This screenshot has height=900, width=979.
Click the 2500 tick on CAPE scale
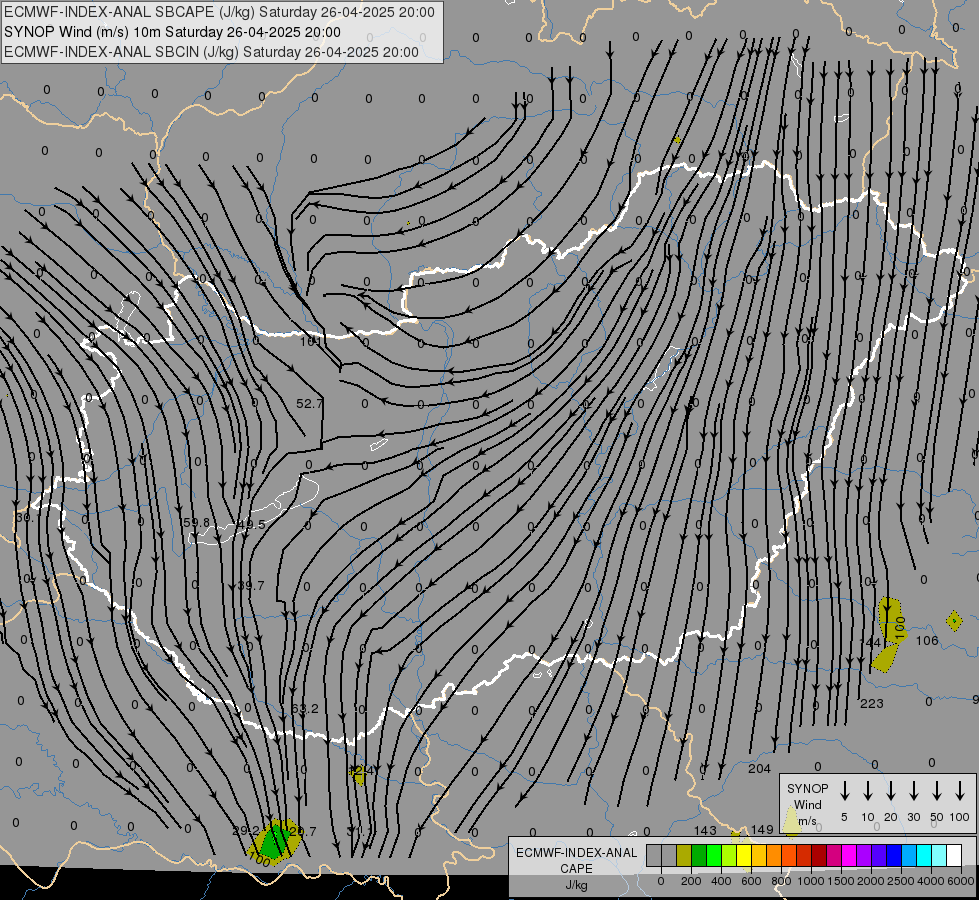click(x=901, y=881)
